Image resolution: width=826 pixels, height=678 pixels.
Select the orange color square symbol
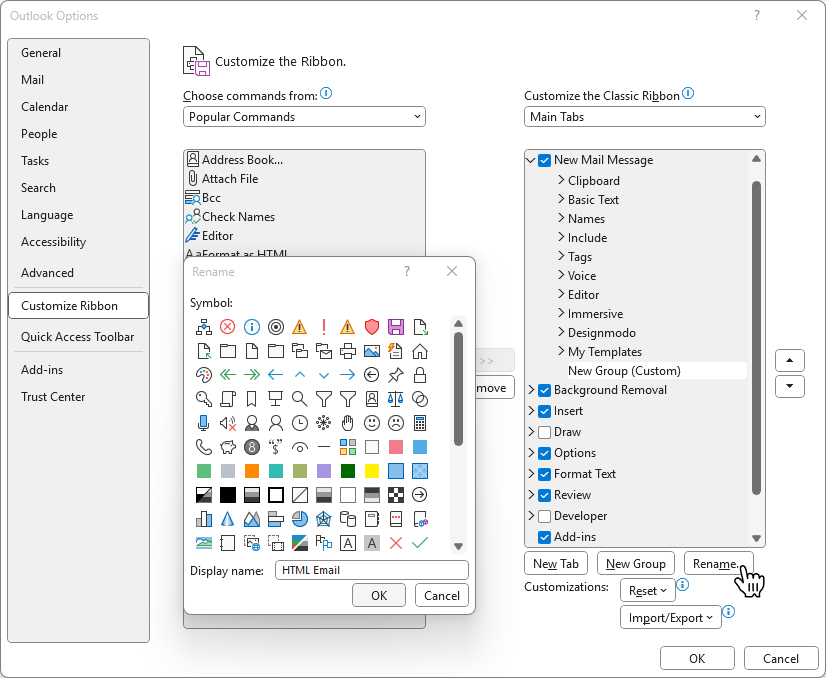pos(252,471)
